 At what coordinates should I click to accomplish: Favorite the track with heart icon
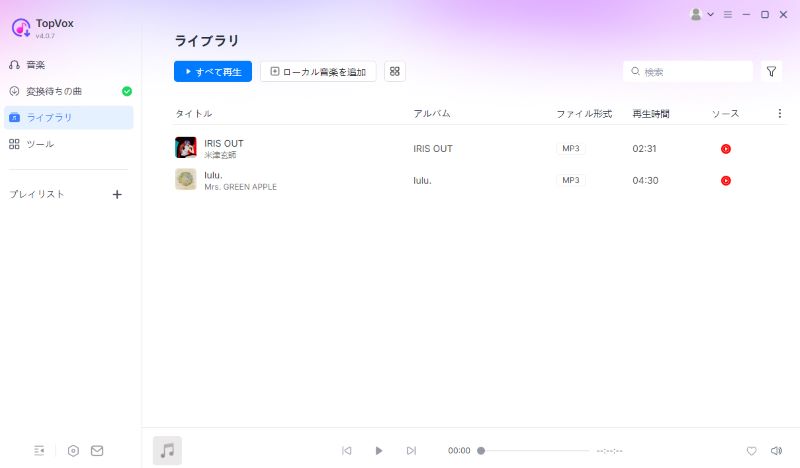(x=752, y=451)
